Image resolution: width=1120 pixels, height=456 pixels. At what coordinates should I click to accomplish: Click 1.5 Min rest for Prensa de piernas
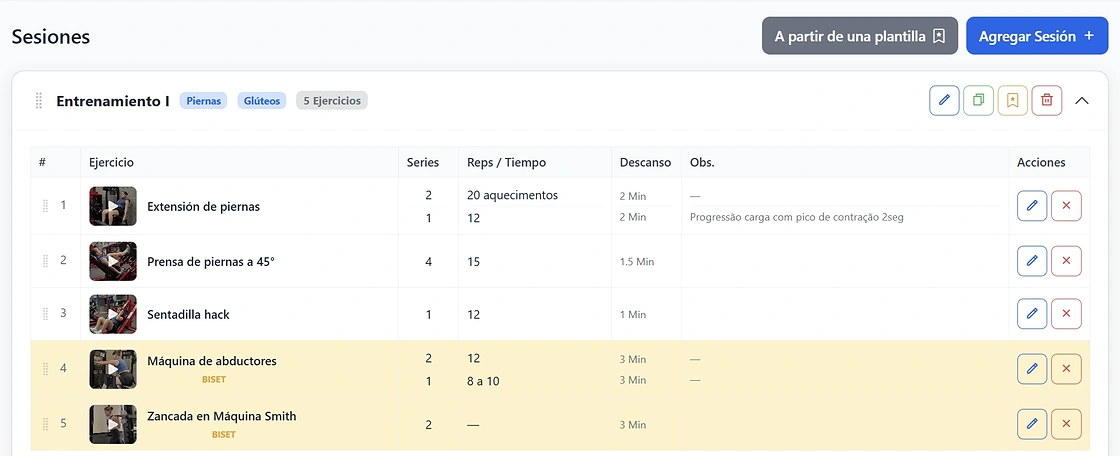point(637,262)
